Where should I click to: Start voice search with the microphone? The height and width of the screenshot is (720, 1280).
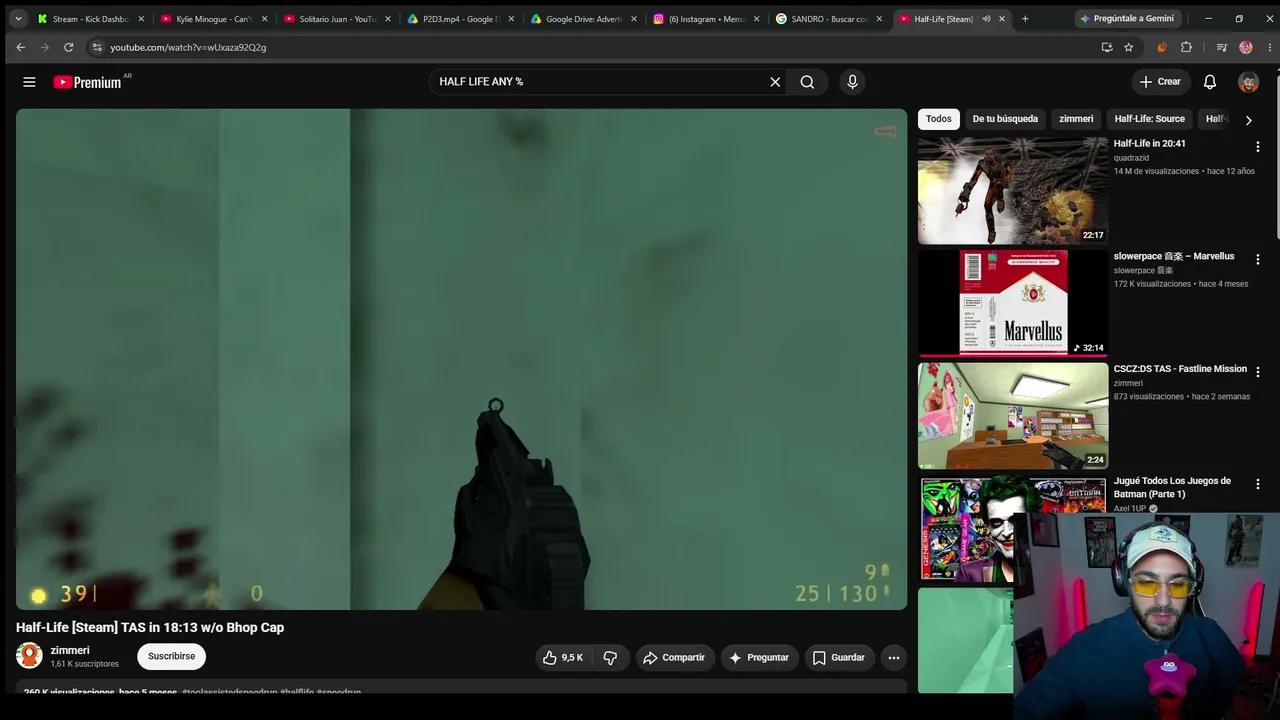pos(852,82)
